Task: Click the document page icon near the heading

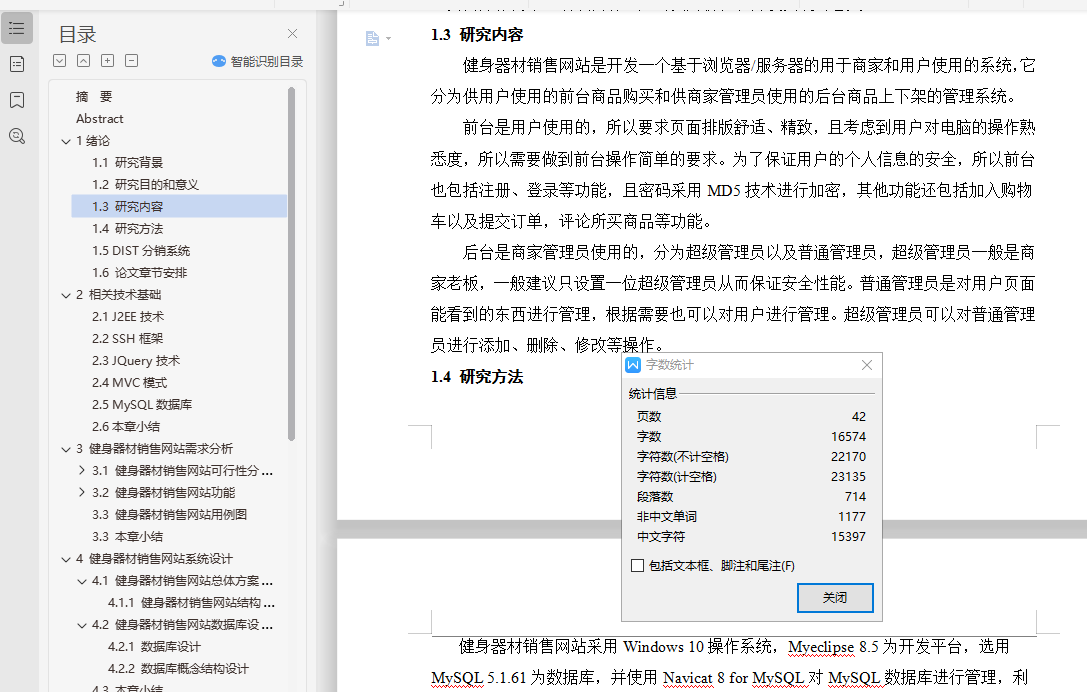Action: point(372,38)
